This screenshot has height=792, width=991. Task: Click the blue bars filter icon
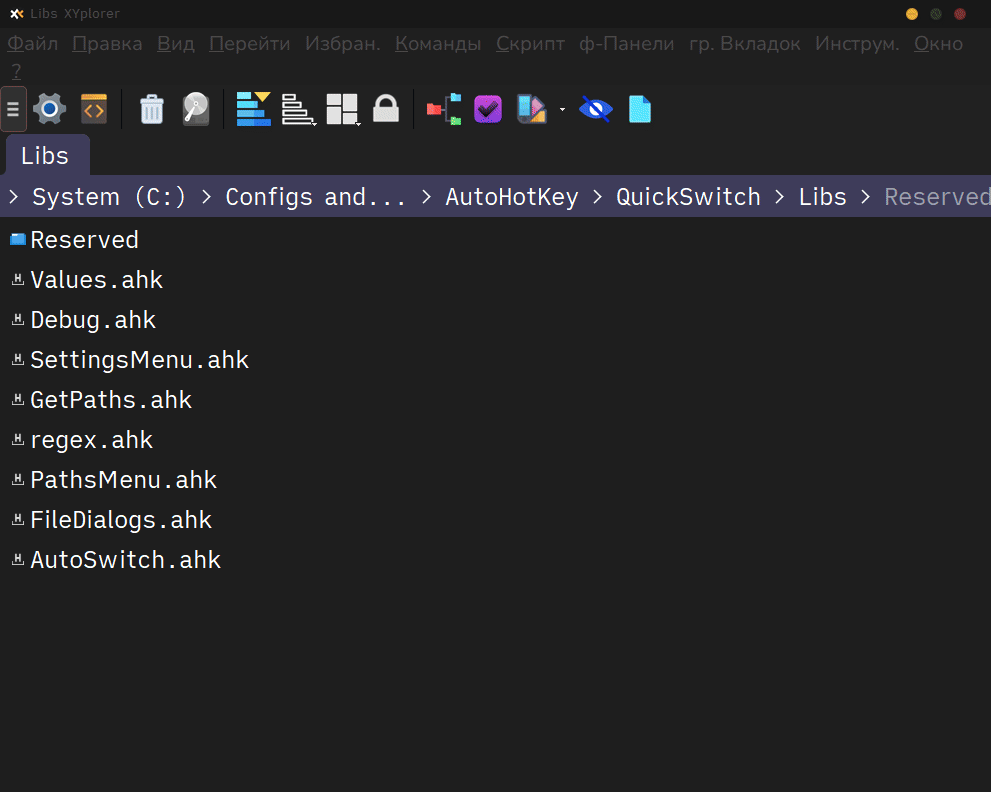click(253, 109)
